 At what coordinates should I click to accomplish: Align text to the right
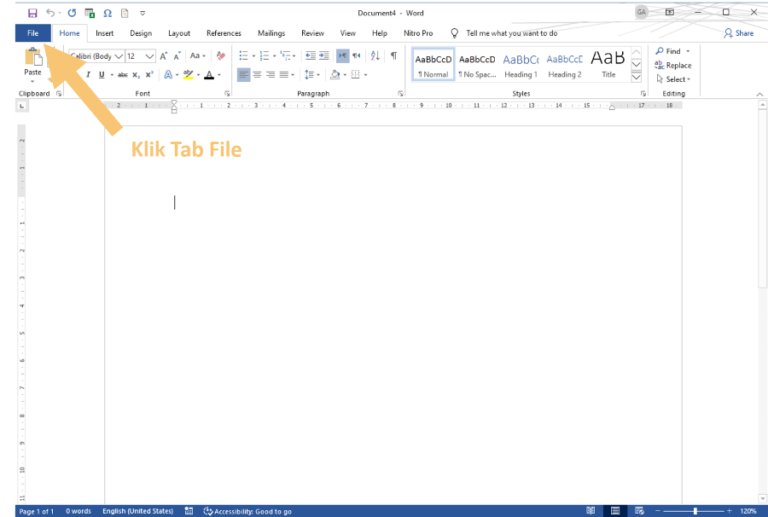[270, 75]
